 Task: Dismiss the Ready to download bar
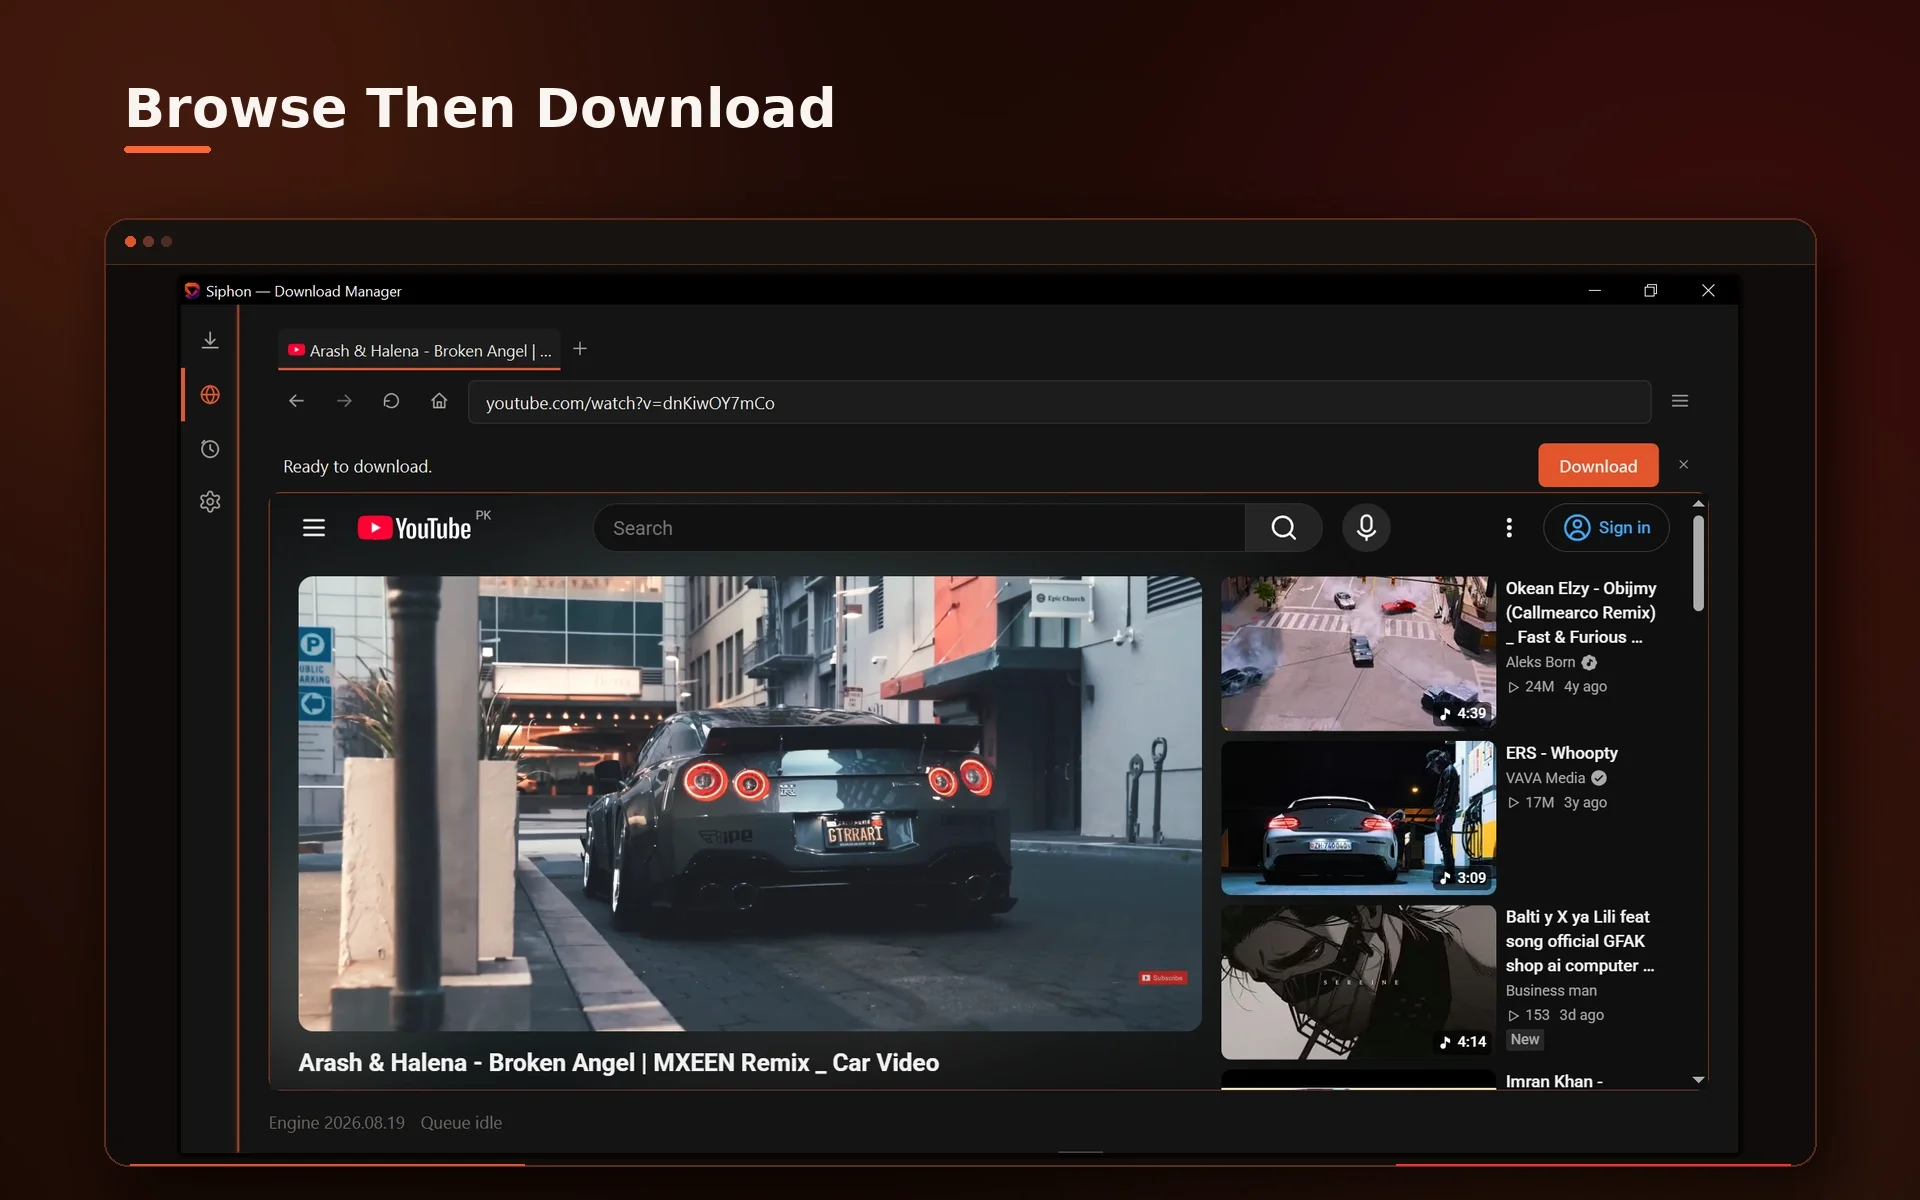(1684, 465)
